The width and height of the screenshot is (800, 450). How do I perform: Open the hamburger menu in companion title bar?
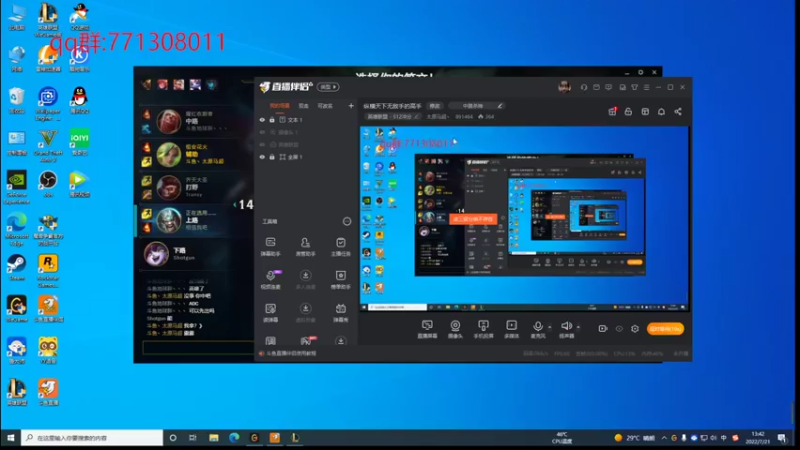coord(646,87)
